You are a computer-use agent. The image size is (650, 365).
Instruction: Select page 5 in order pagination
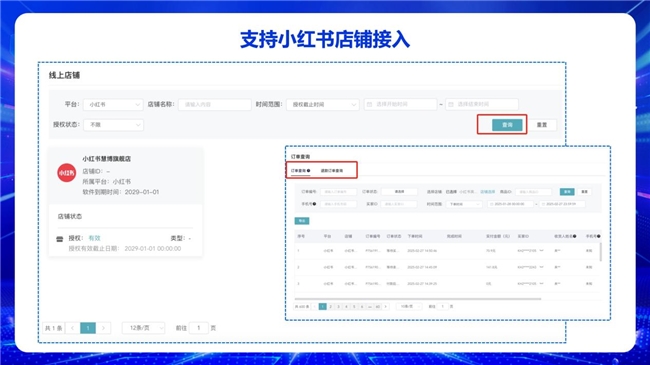(x=354, y=307)
